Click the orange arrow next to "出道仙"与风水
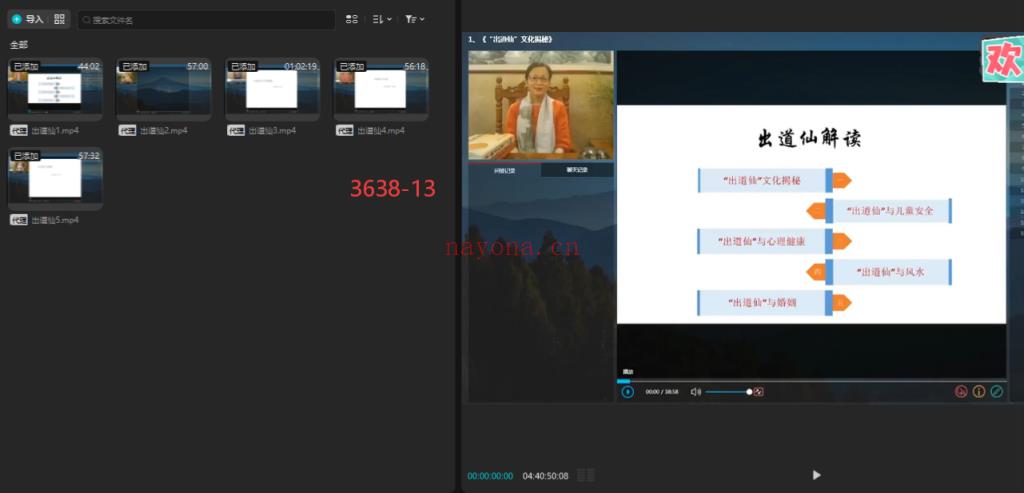 (x=816, y=272)
